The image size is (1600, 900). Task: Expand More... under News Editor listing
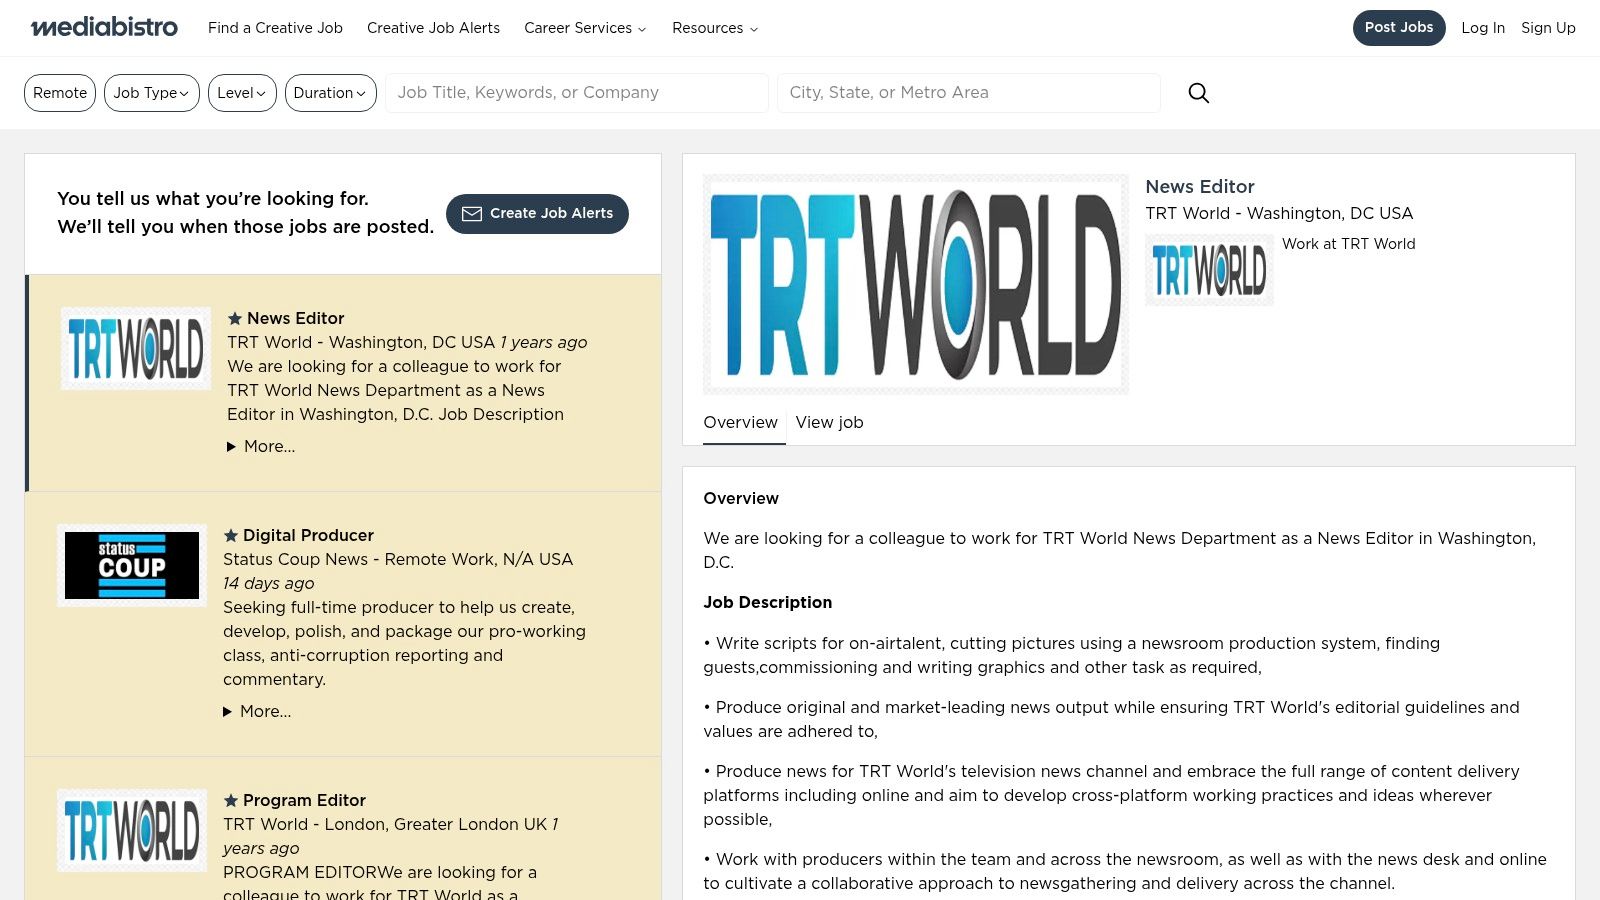tap(261, 446)
